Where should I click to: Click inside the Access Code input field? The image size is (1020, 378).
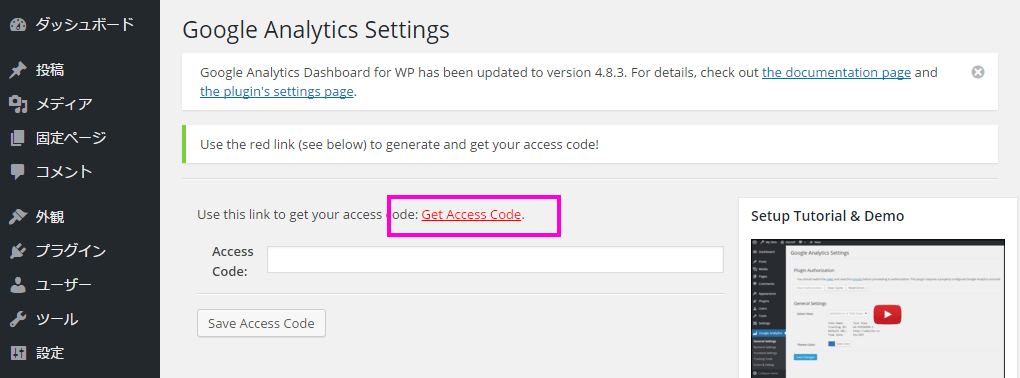click(x=495, y=260)
